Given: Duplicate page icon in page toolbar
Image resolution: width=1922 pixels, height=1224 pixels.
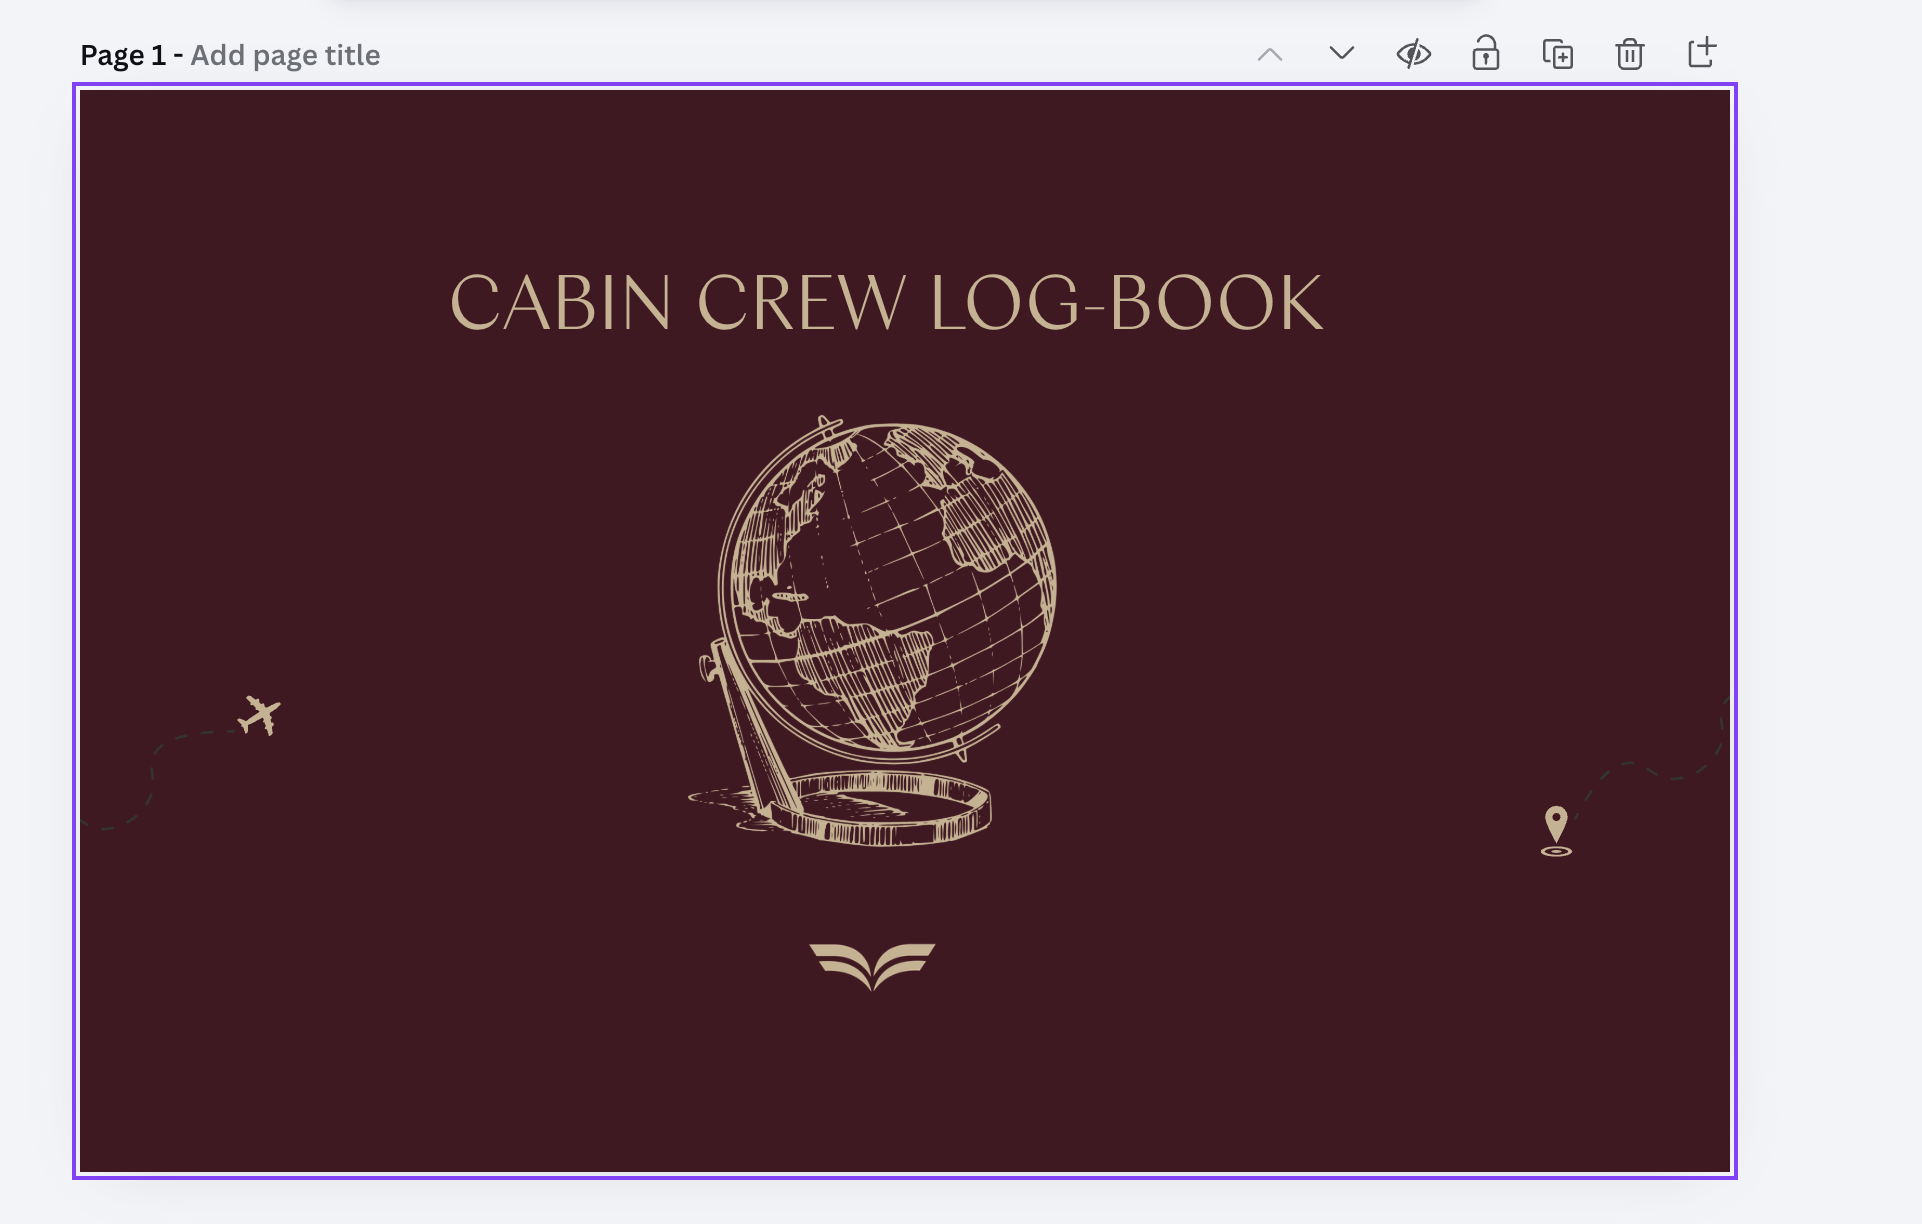Looking at the screenshot, I should [x=1558, y=54].
